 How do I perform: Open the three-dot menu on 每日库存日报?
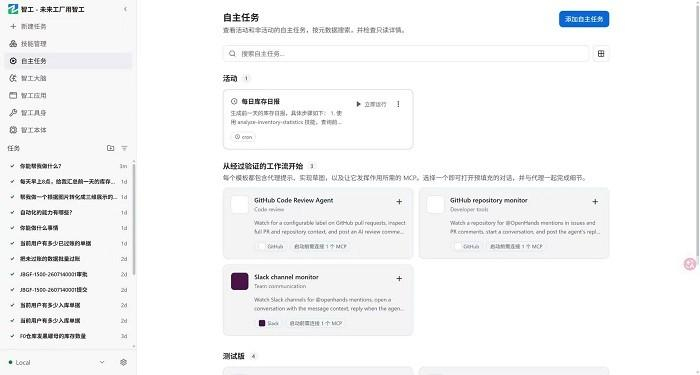[398, 104]
